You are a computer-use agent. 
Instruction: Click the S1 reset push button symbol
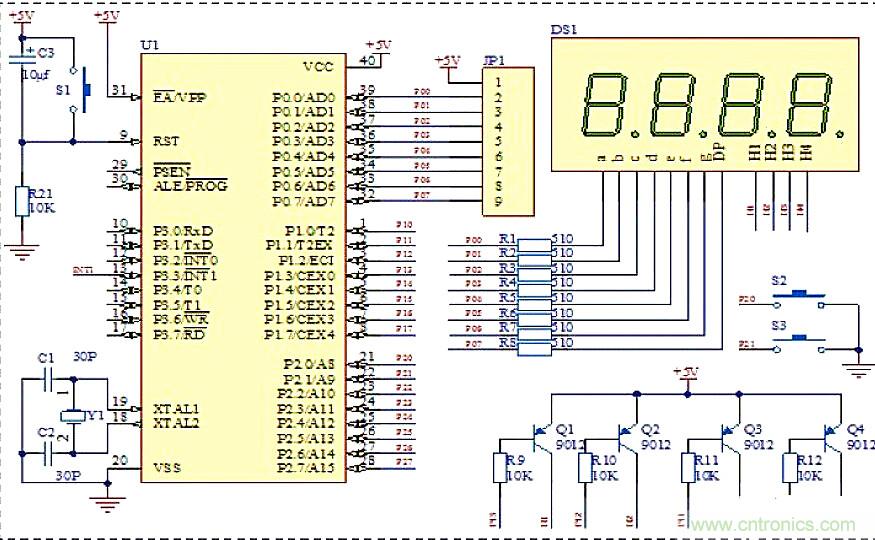(x=82, y=91)
